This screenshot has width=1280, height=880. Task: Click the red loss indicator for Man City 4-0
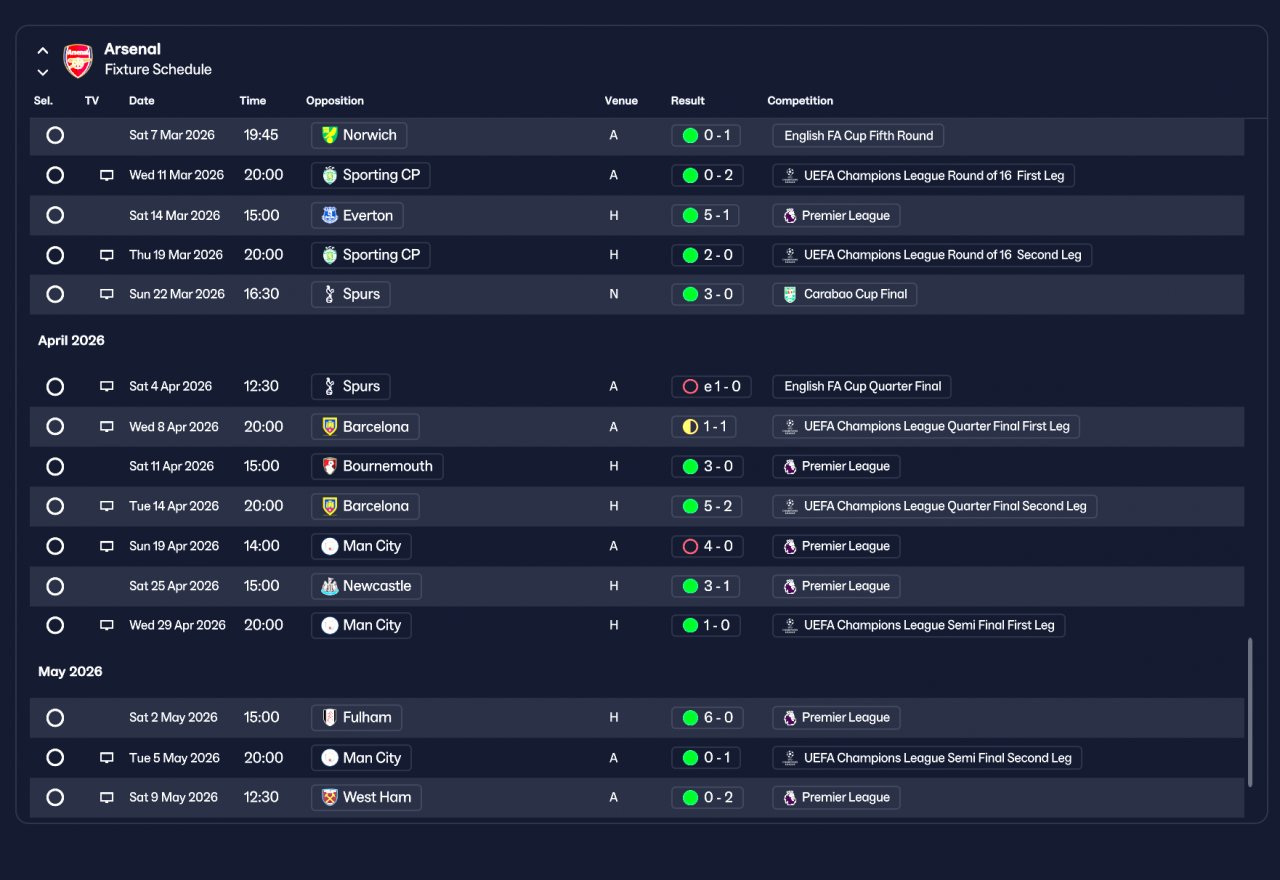pos(690,546)
